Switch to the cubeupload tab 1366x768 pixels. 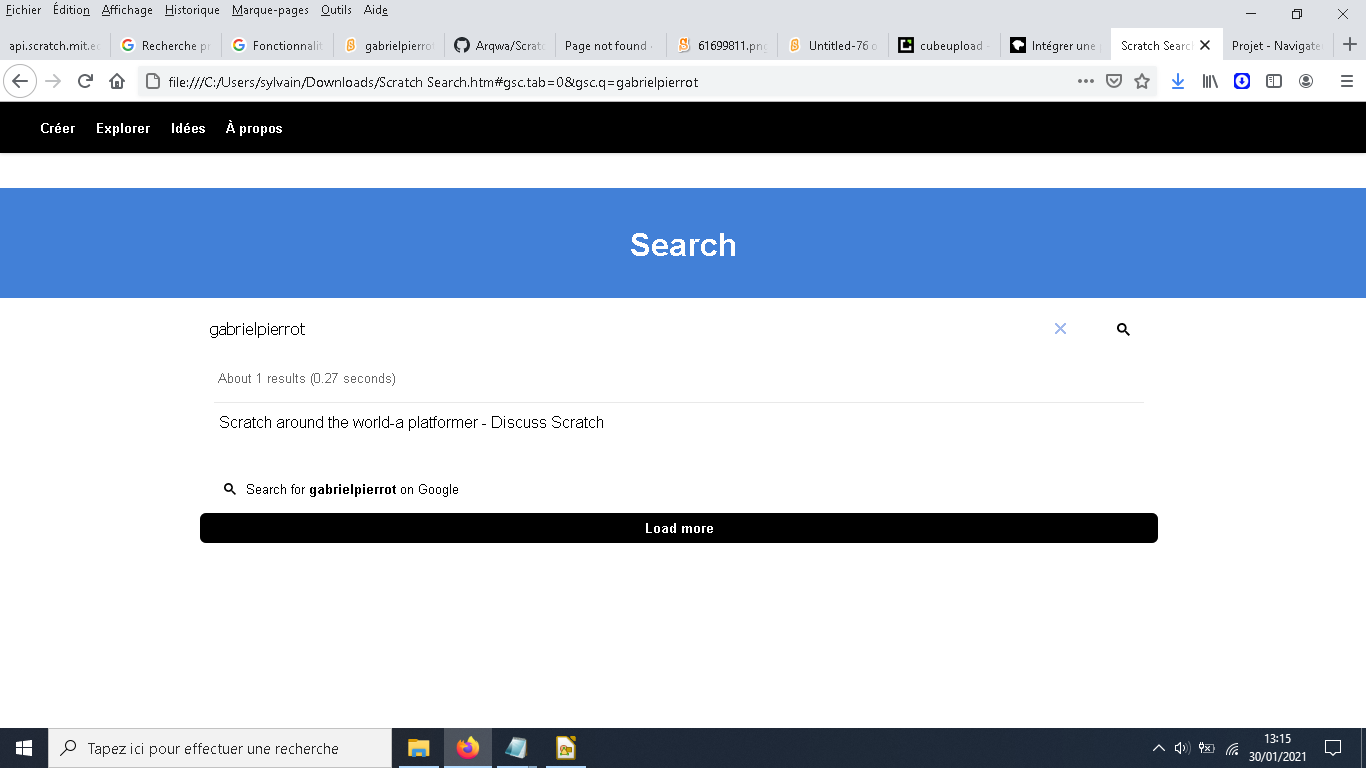[x=943, y=45]
